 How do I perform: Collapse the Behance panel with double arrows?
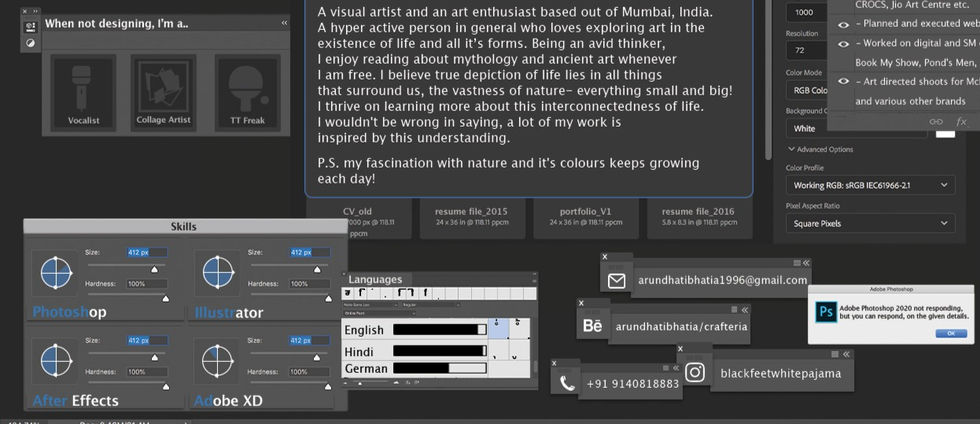744,309
